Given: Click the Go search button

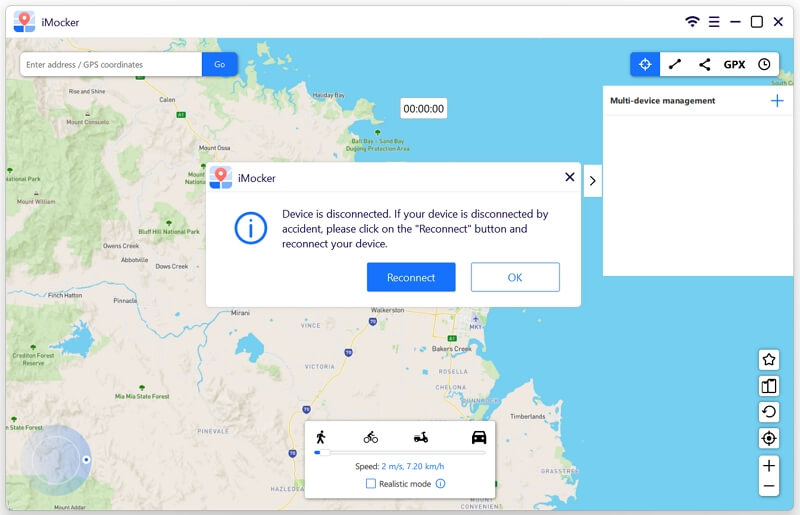Looking at the screenshot, I should click(x=219, y=64).
